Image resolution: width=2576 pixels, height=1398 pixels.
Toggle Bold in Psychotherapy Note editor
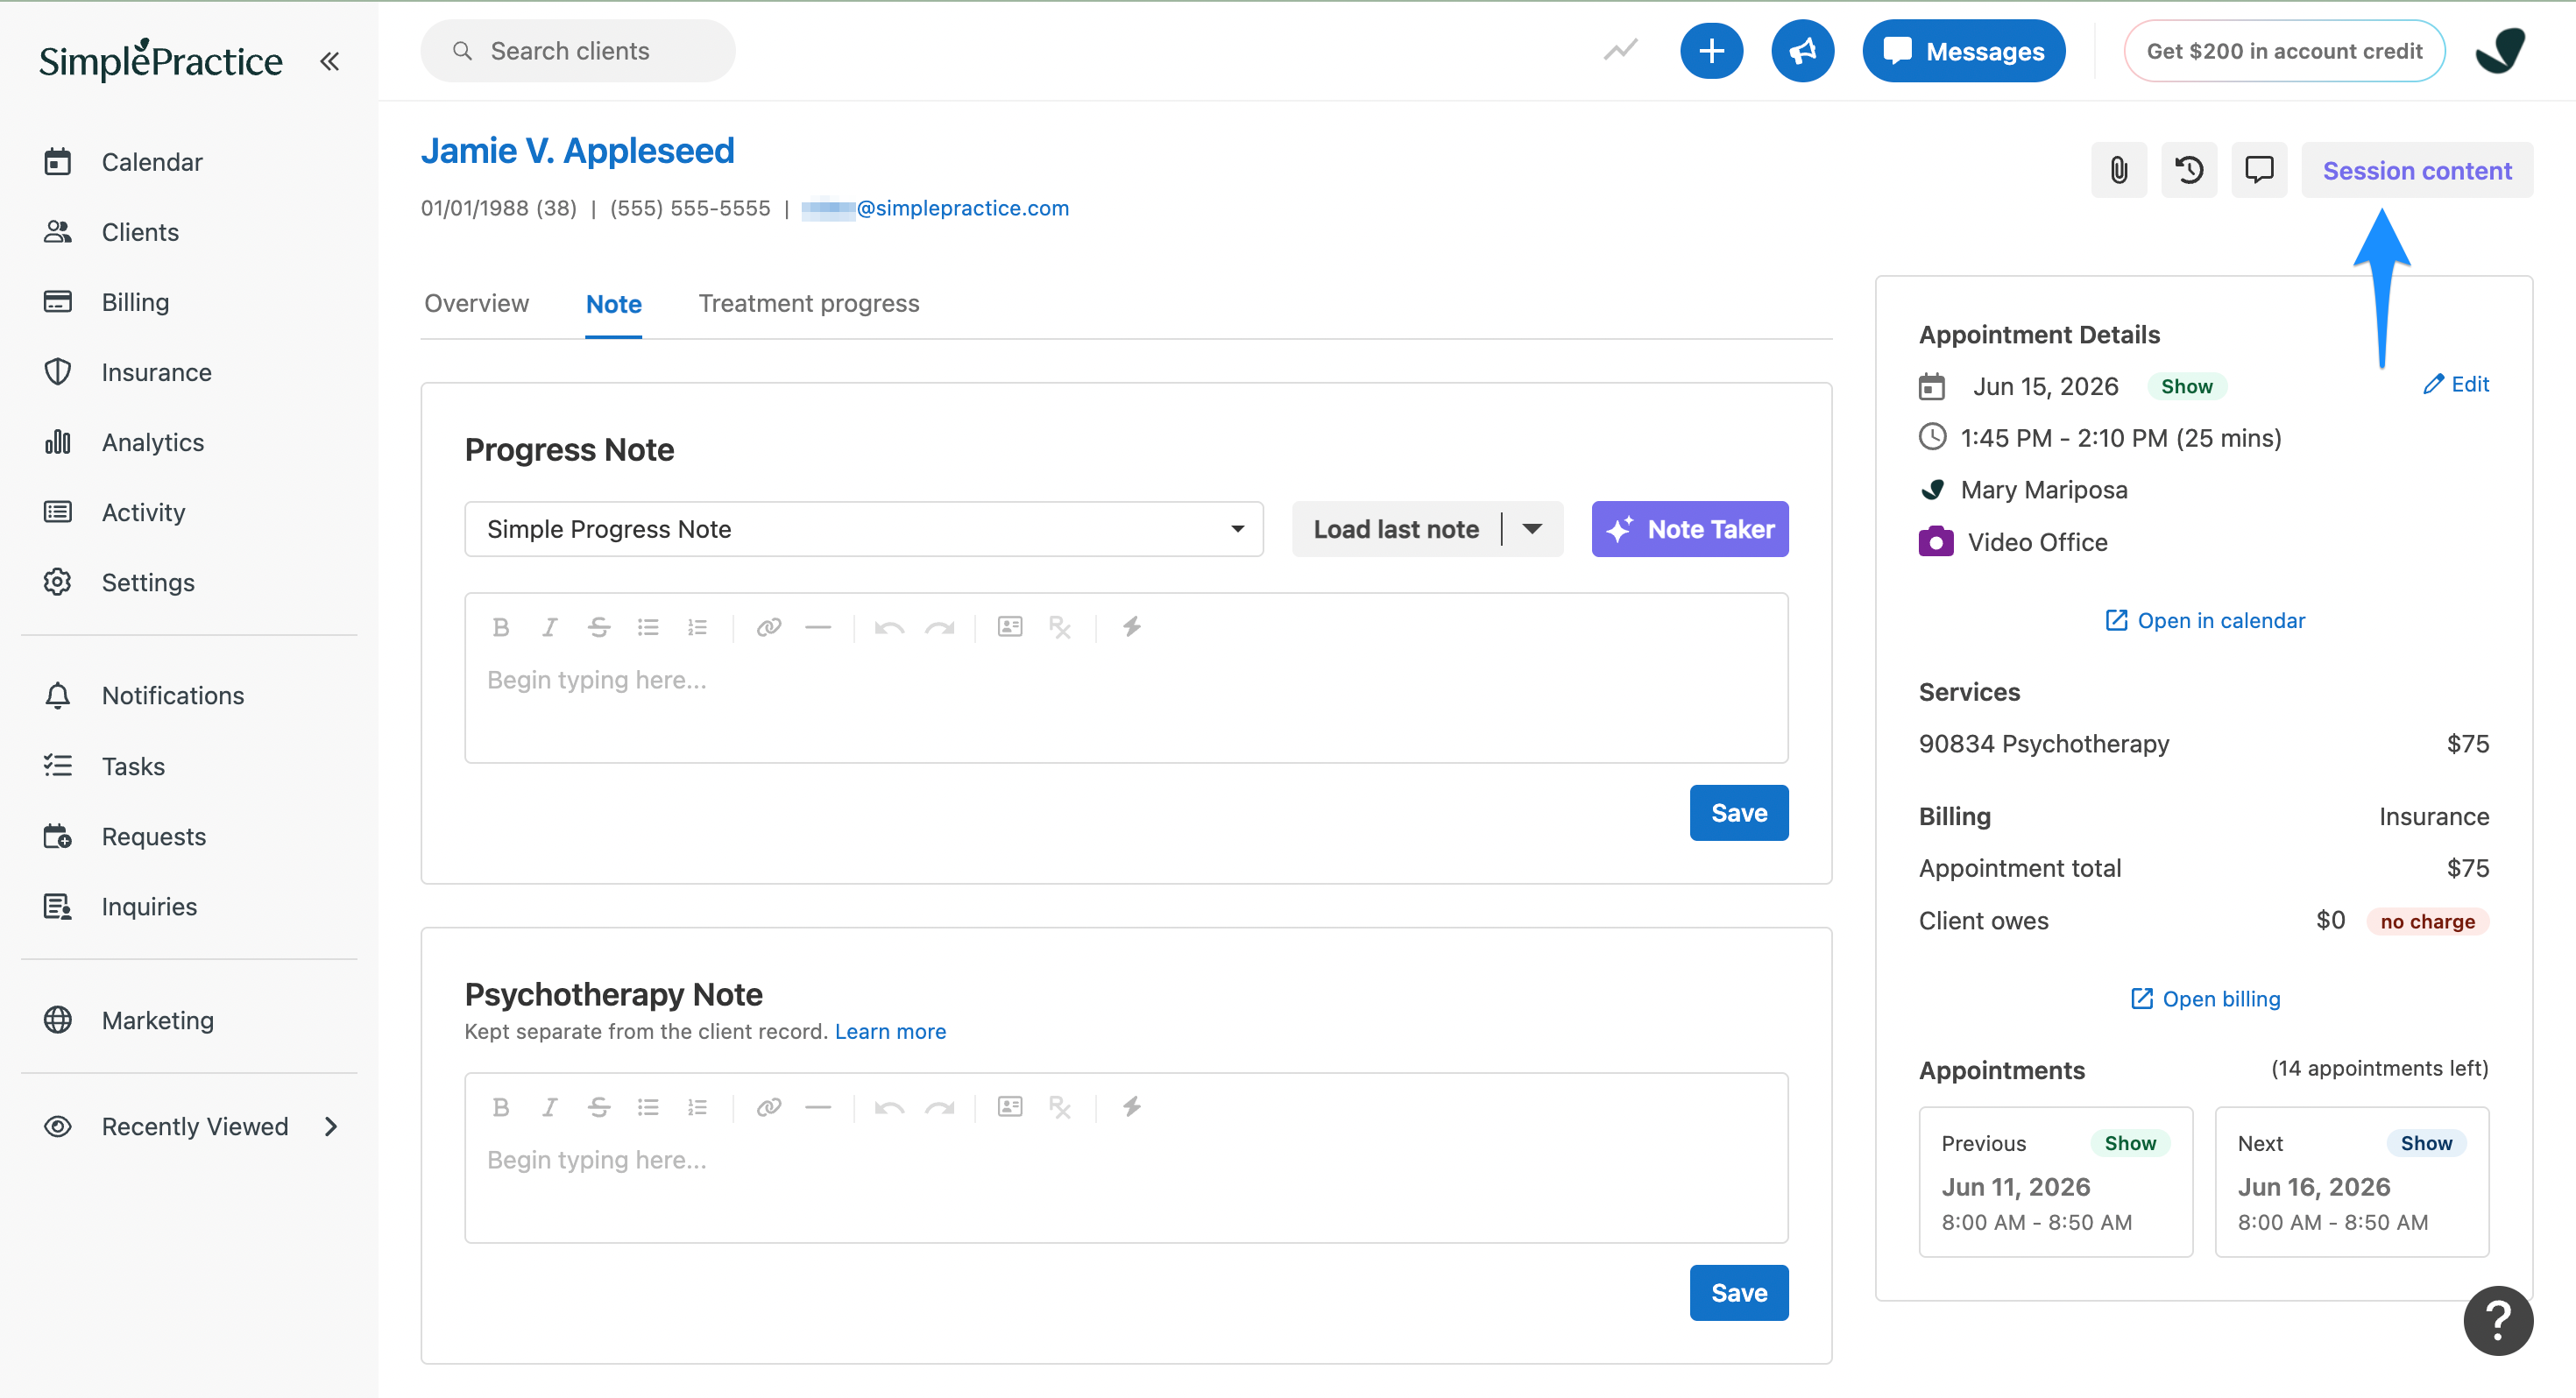[501, 1107]
